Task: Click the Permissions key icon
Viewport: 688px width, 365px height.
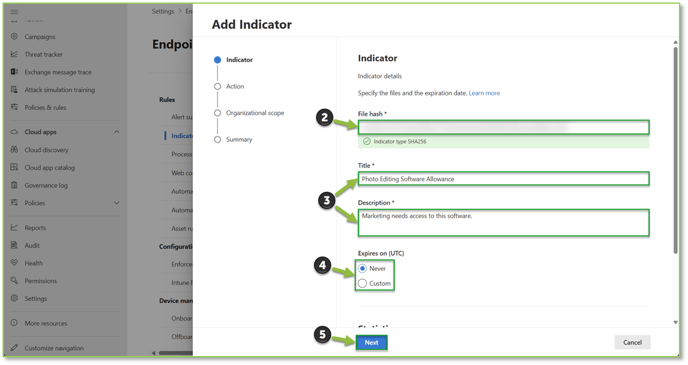Action: click(x=14, y=280)
